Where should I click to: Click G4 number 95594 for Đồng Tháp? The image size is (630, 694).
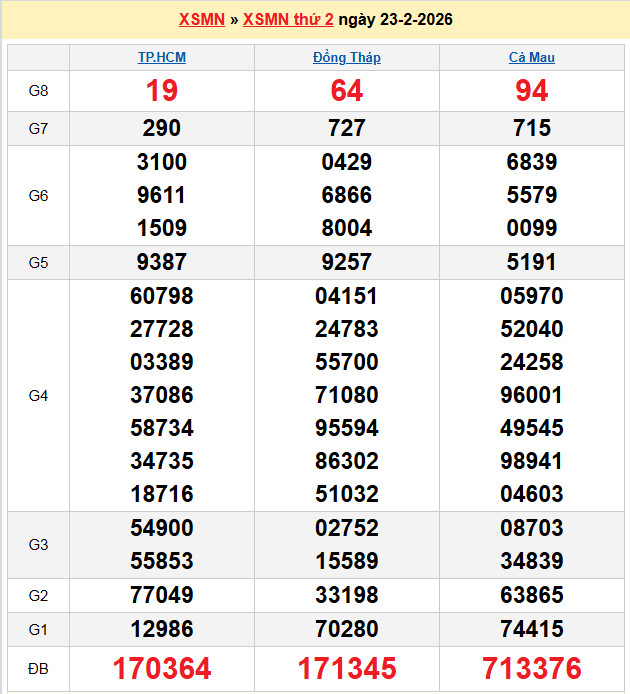347,428
